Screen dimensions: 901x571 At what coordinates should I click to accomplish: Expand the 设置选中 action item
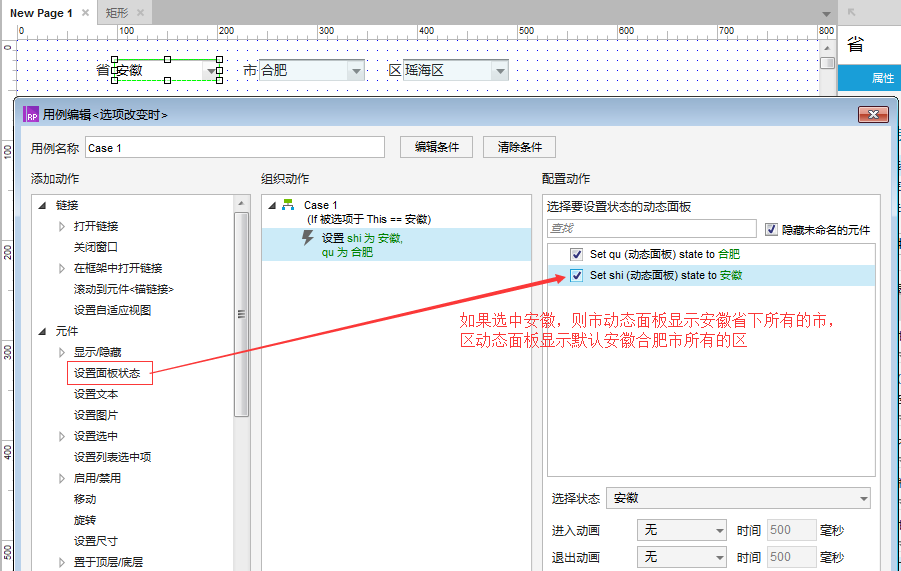[x=62, y=437]
